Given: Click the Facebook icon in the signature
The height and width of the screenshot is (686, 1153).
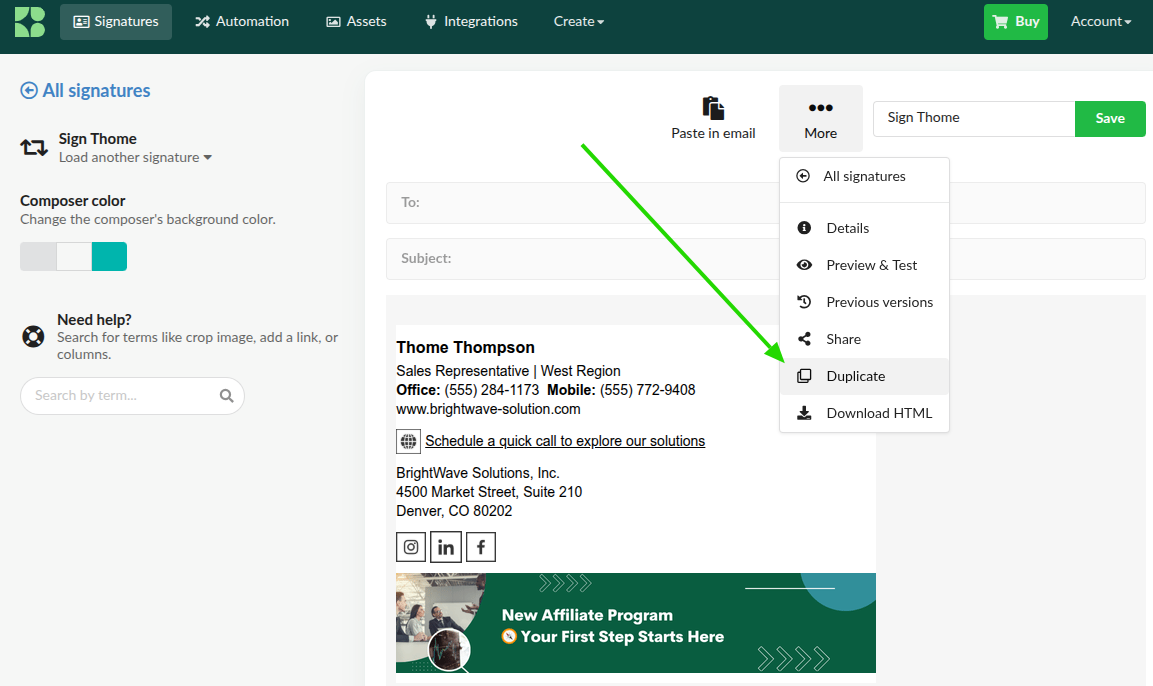Looking at the screenshot, I should tap(481, 547).
